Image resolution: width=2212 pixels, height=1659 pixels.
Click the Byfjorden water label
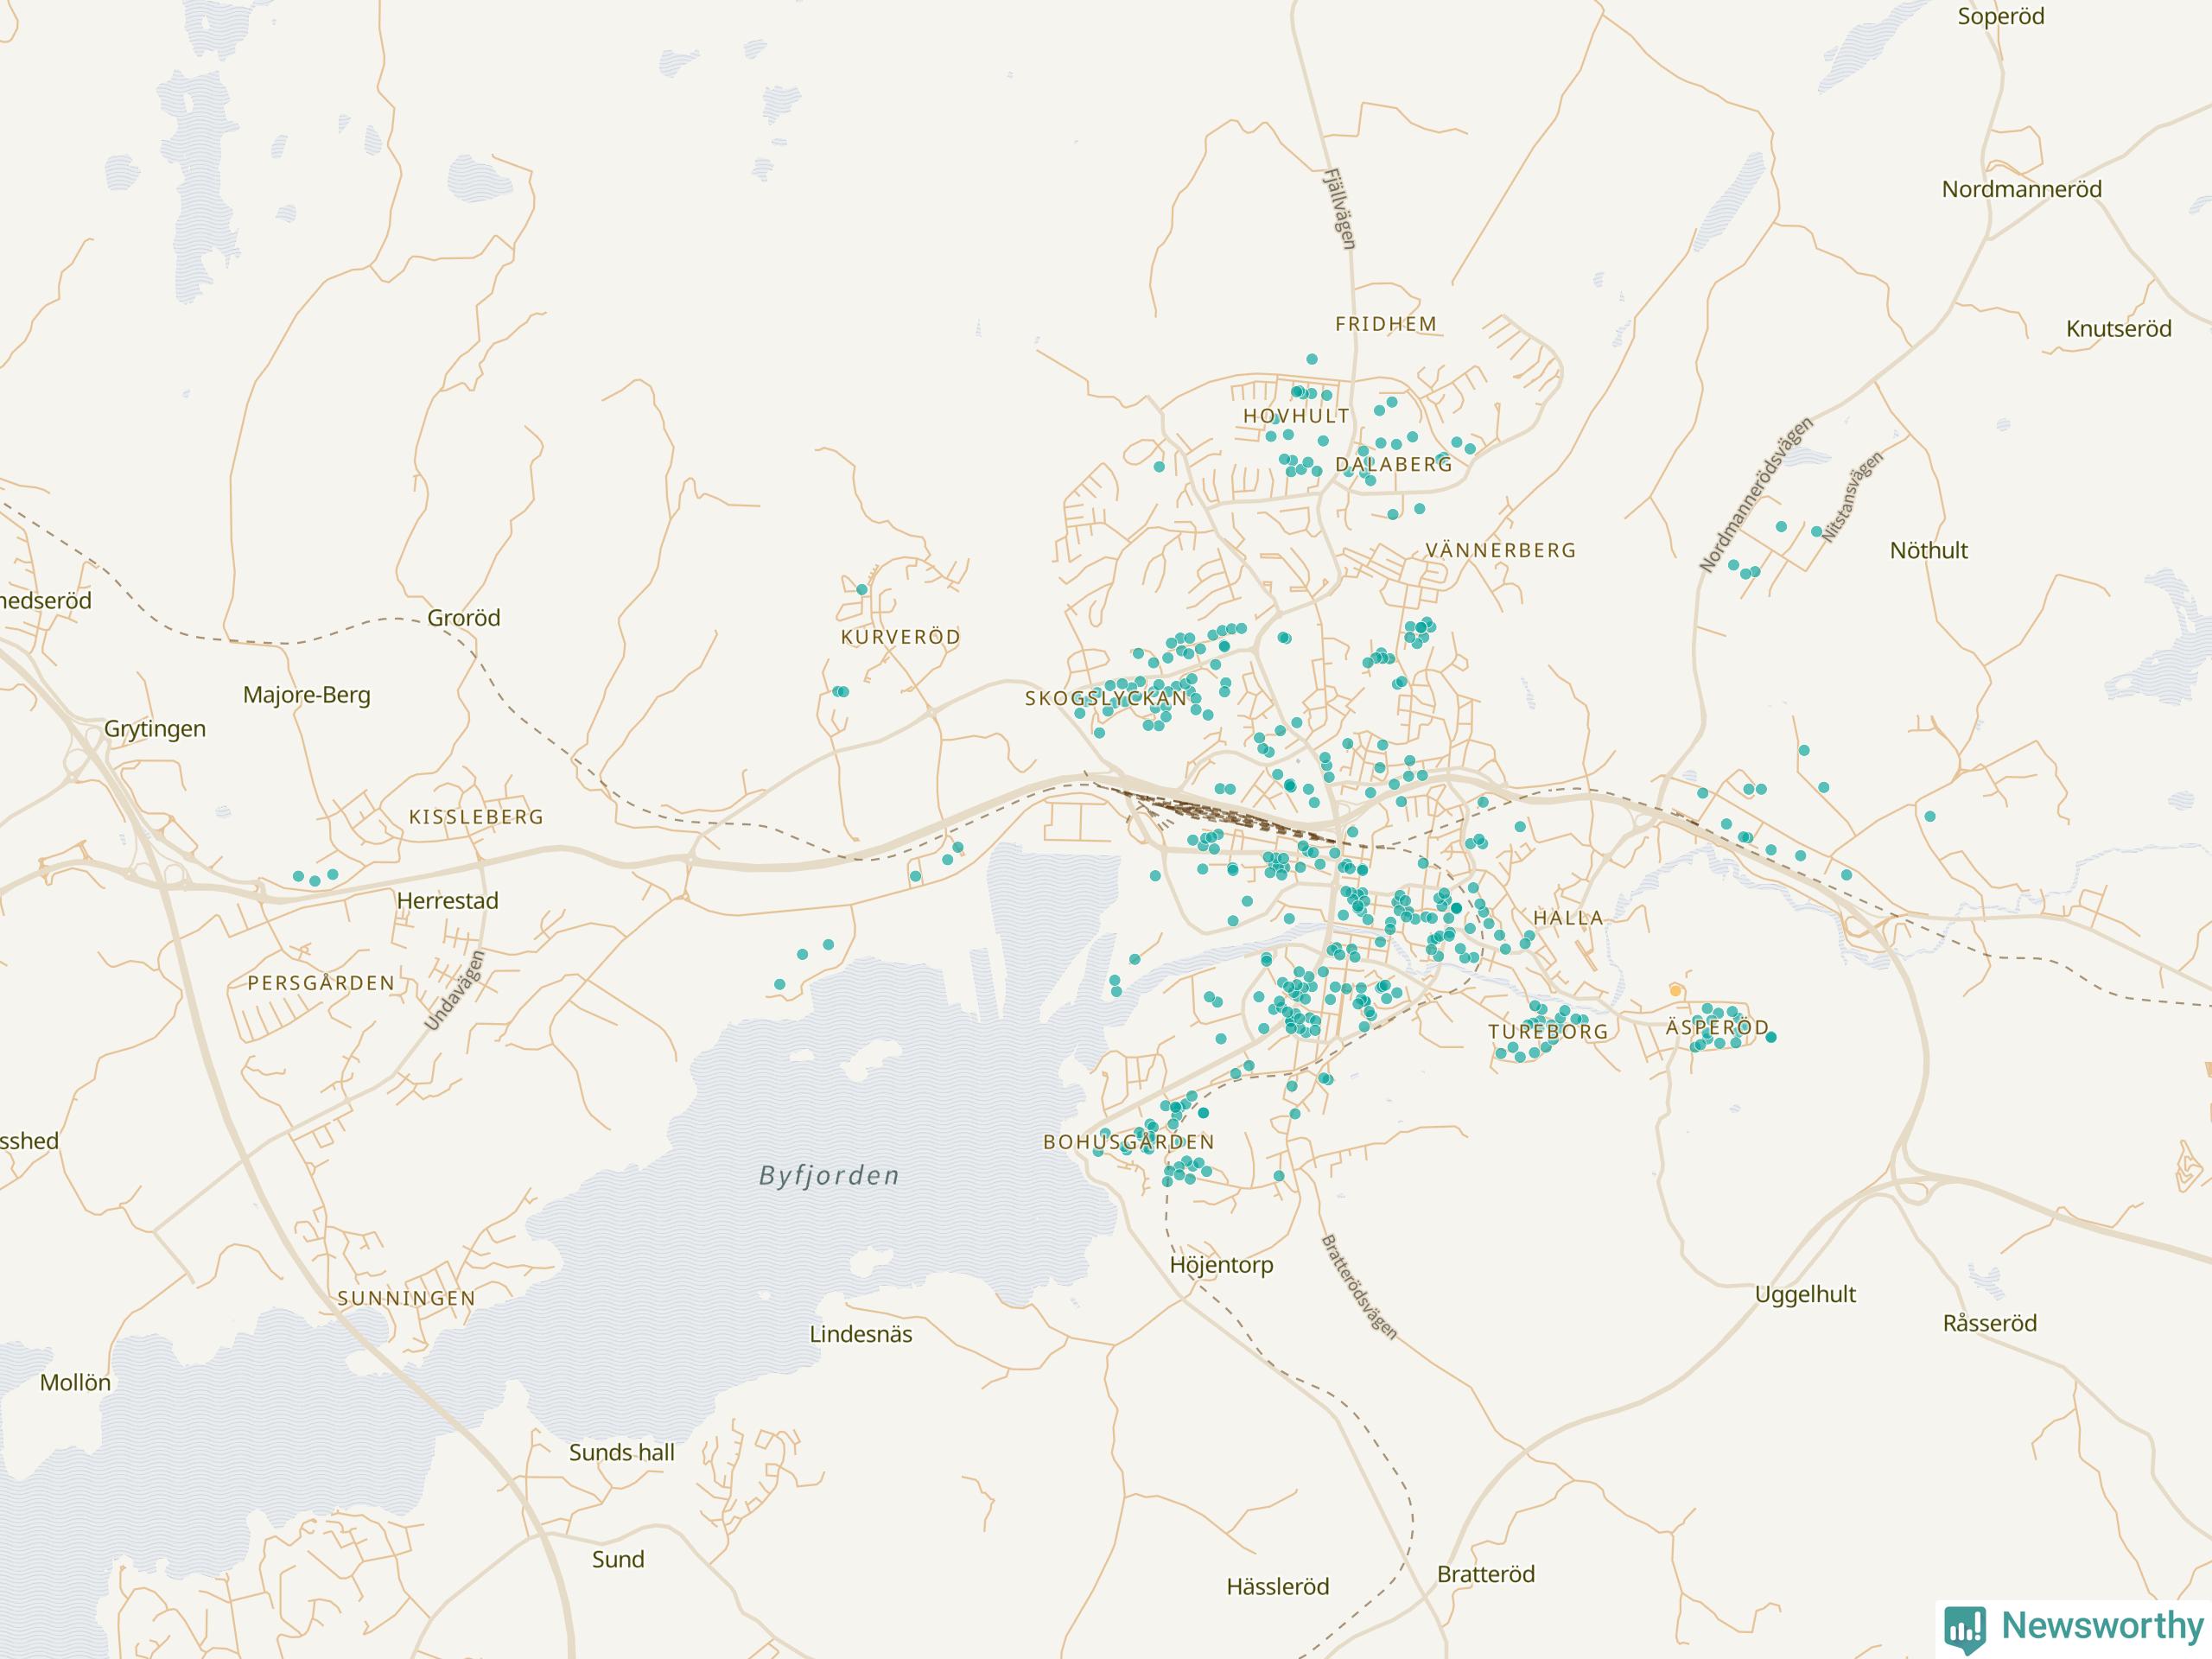tap(829, 1175)
